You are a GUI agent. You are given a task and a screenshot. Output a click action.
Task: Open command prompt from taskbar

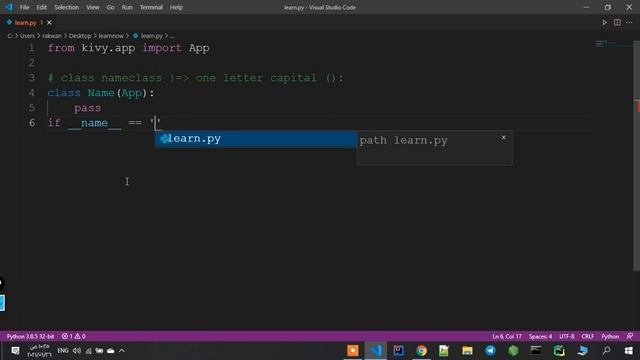coord(536,351)
